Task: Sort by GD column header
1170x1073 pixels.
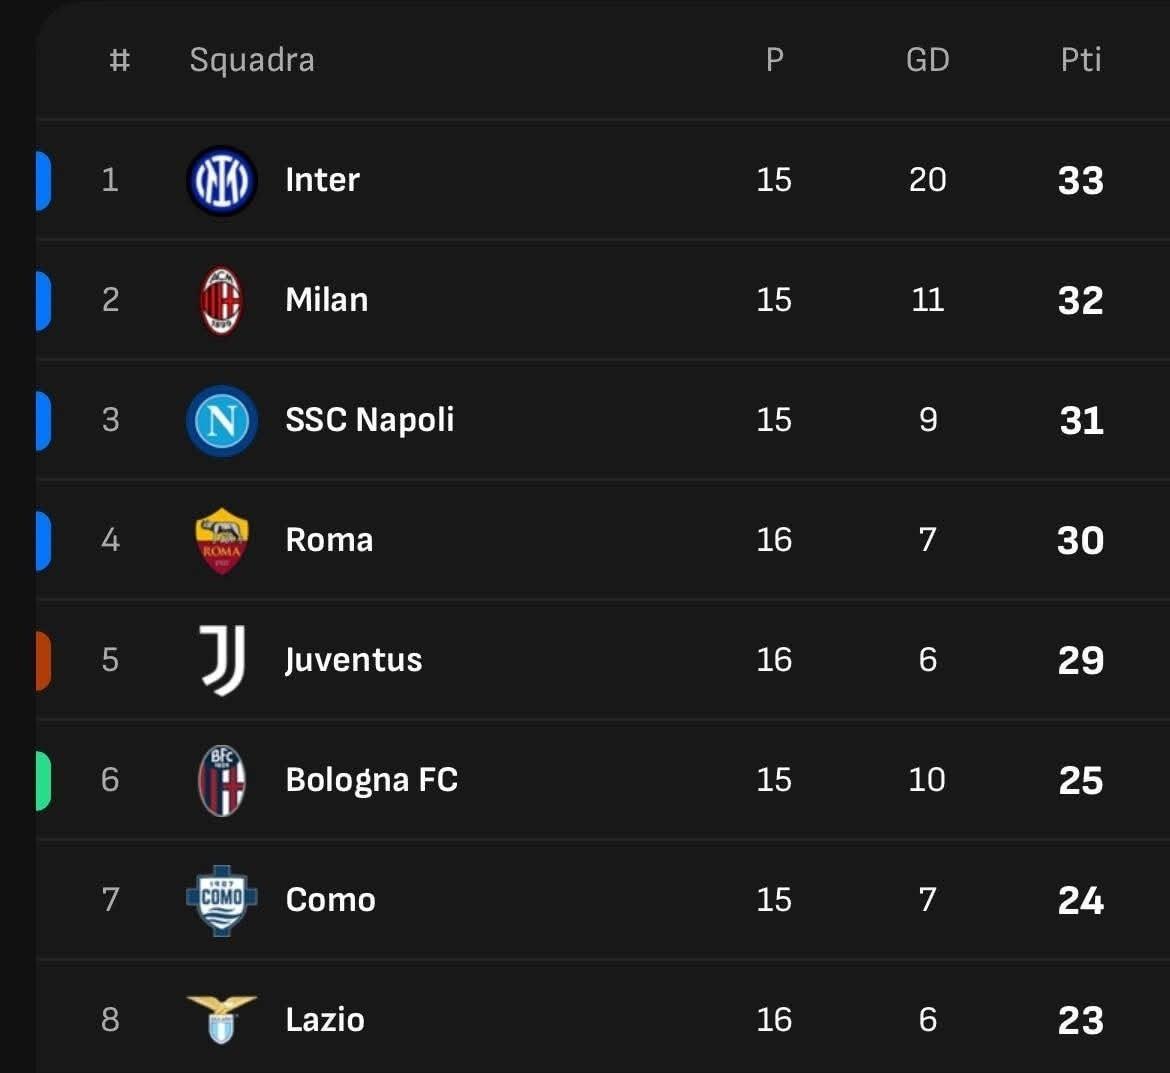Action: [927, 60]
